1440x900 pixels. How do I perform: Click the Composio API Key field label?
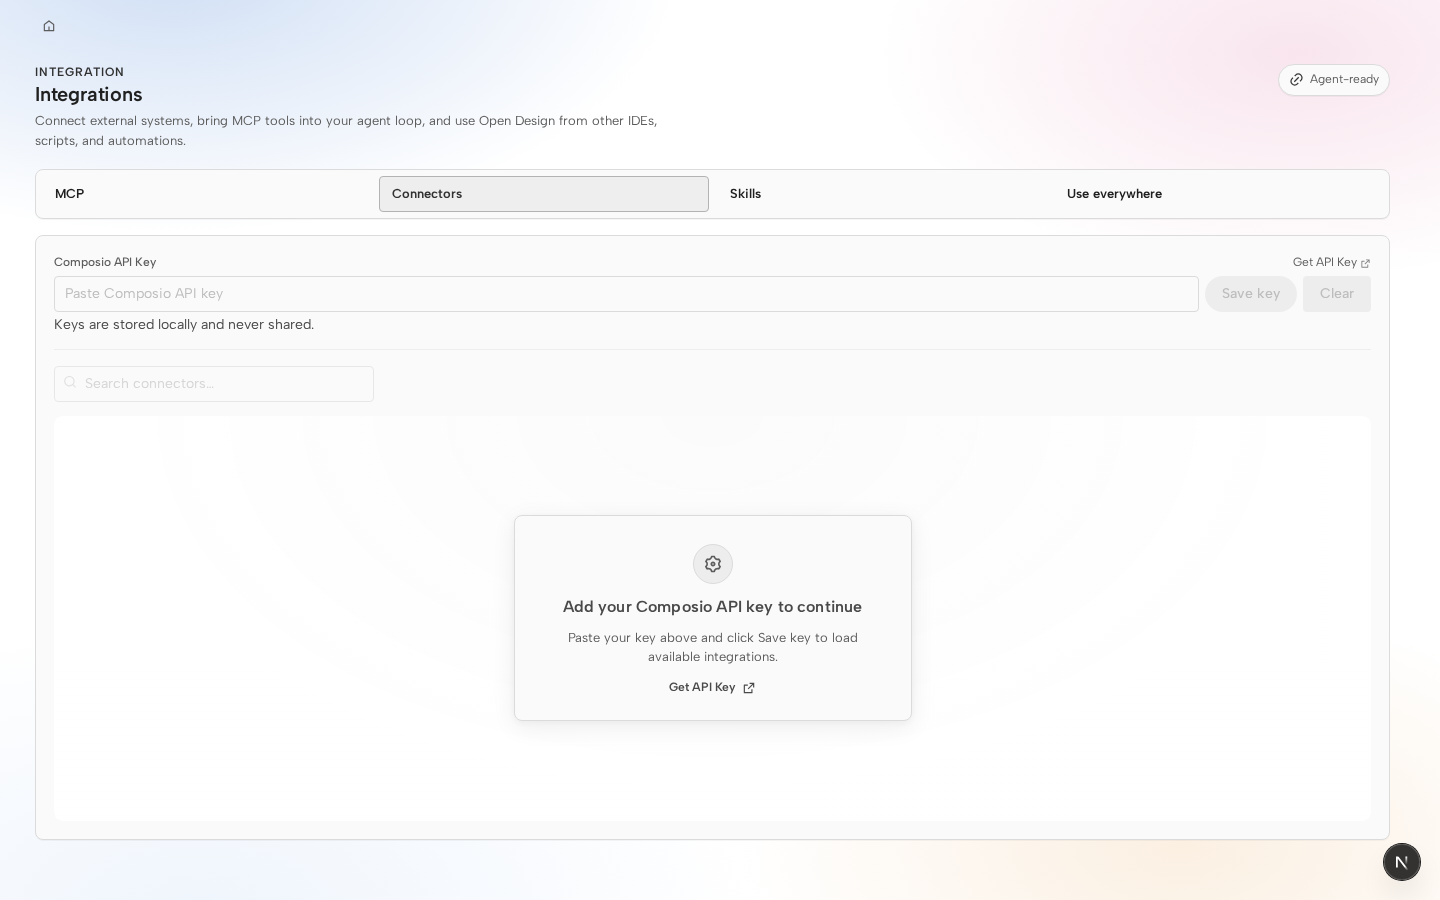105,263
